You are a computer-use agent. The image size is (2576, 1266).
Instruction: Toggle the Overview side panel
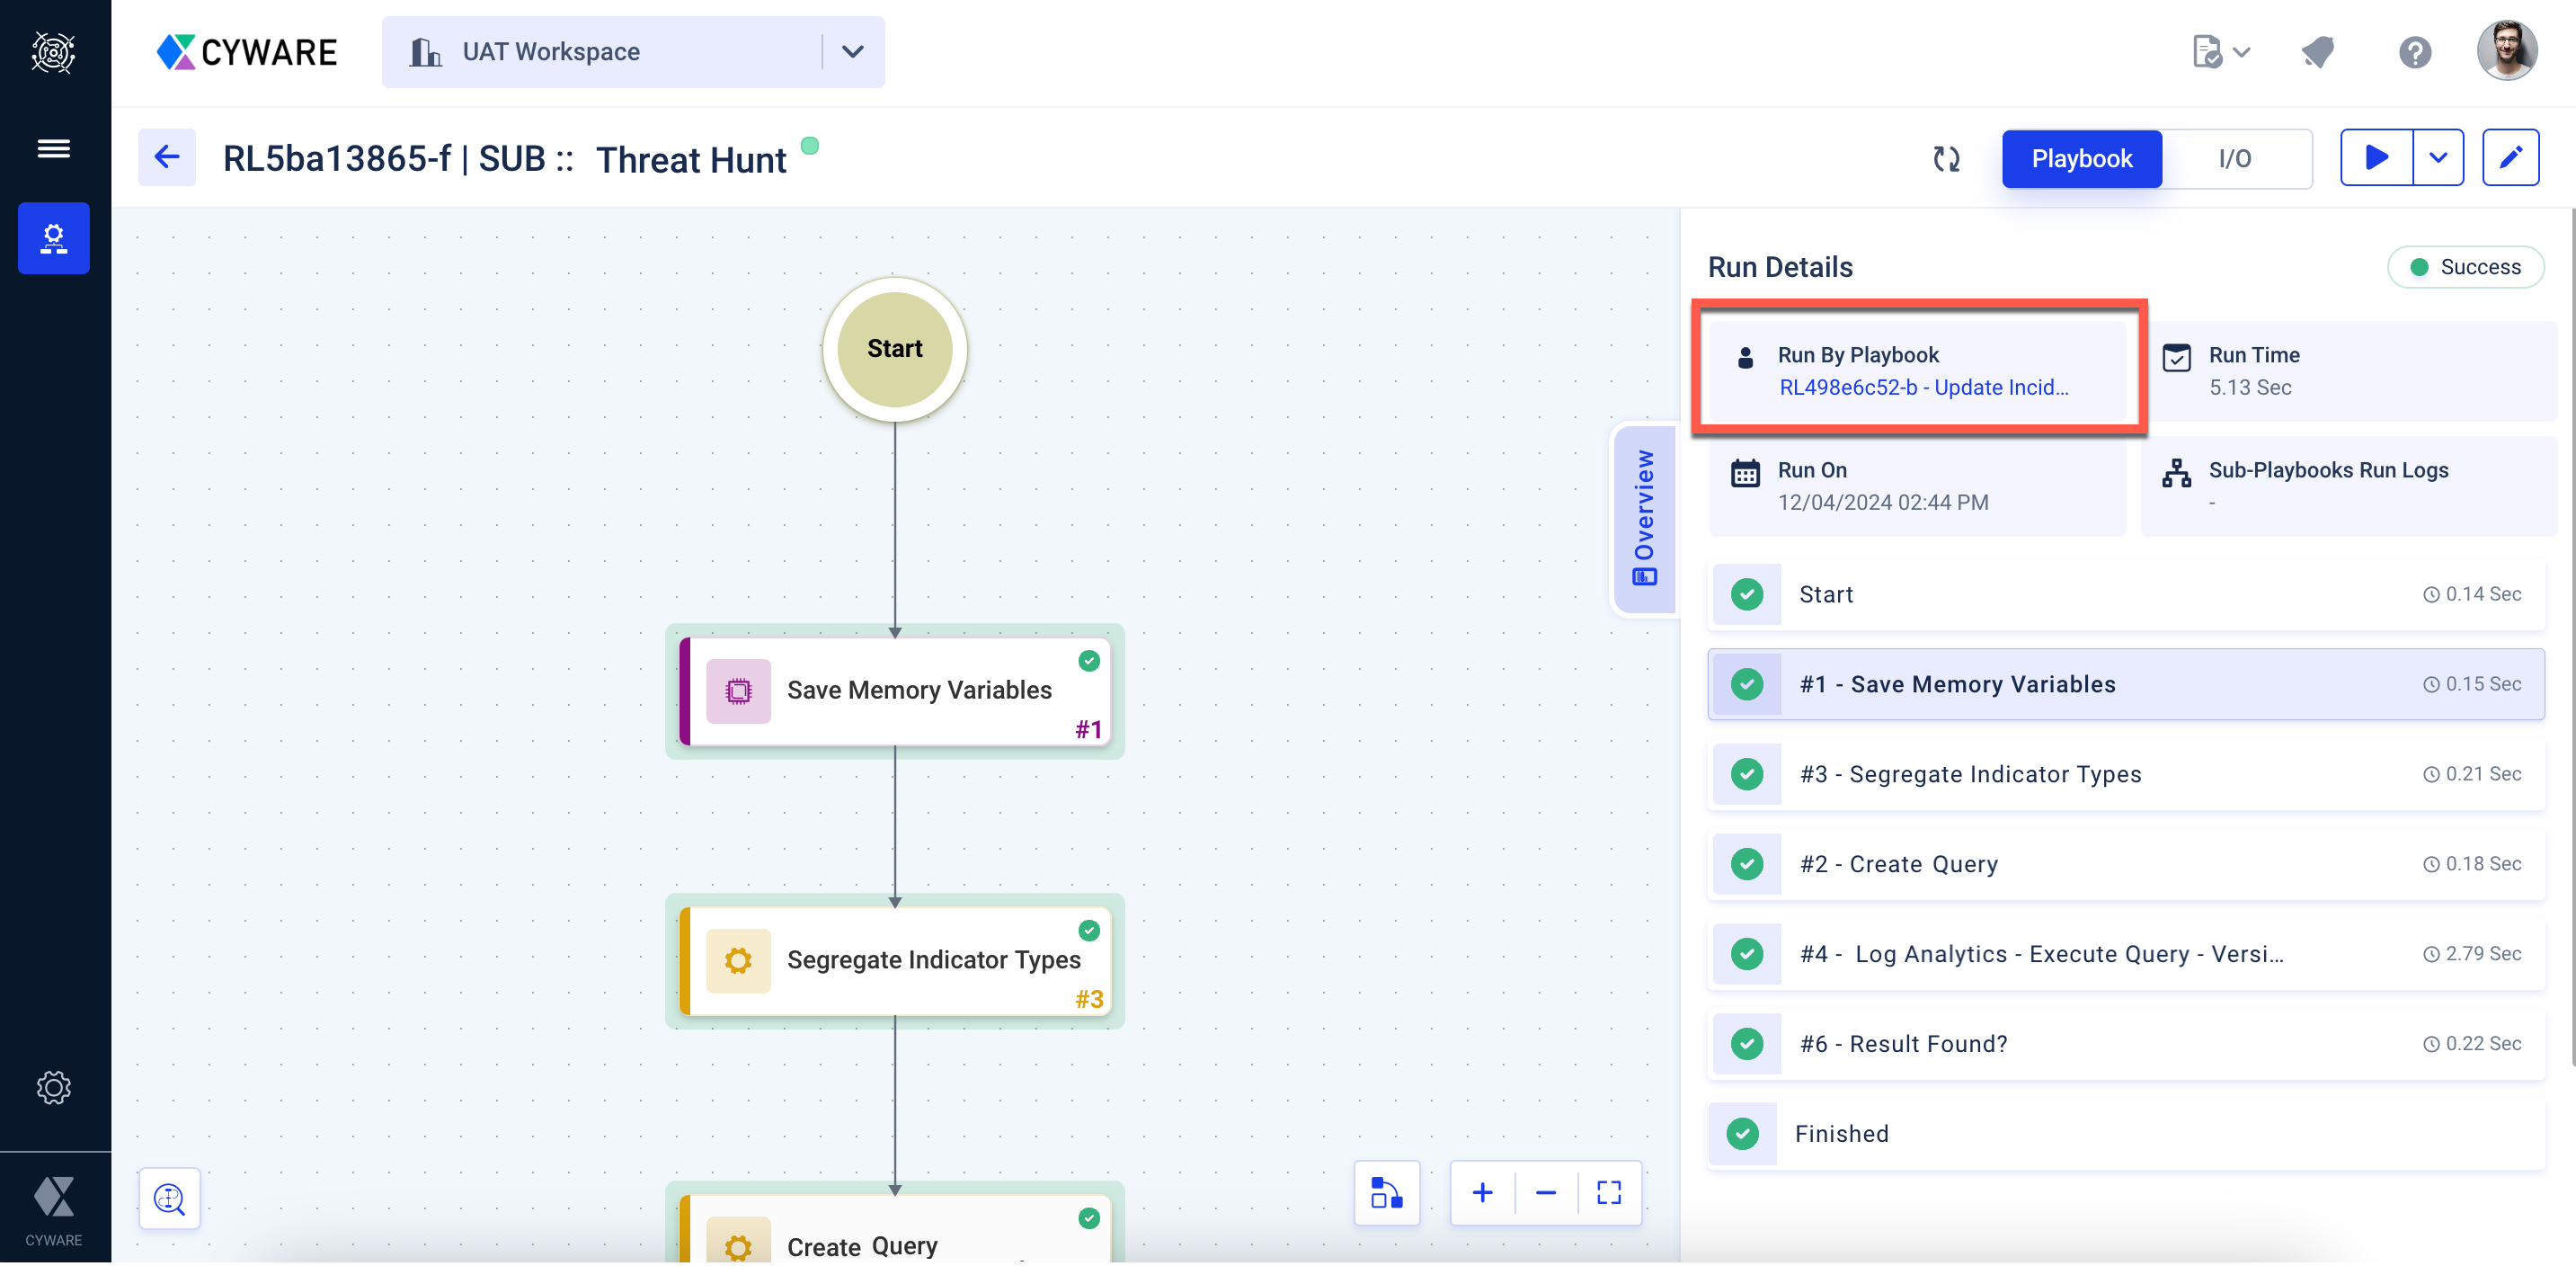coord(1644,518)
